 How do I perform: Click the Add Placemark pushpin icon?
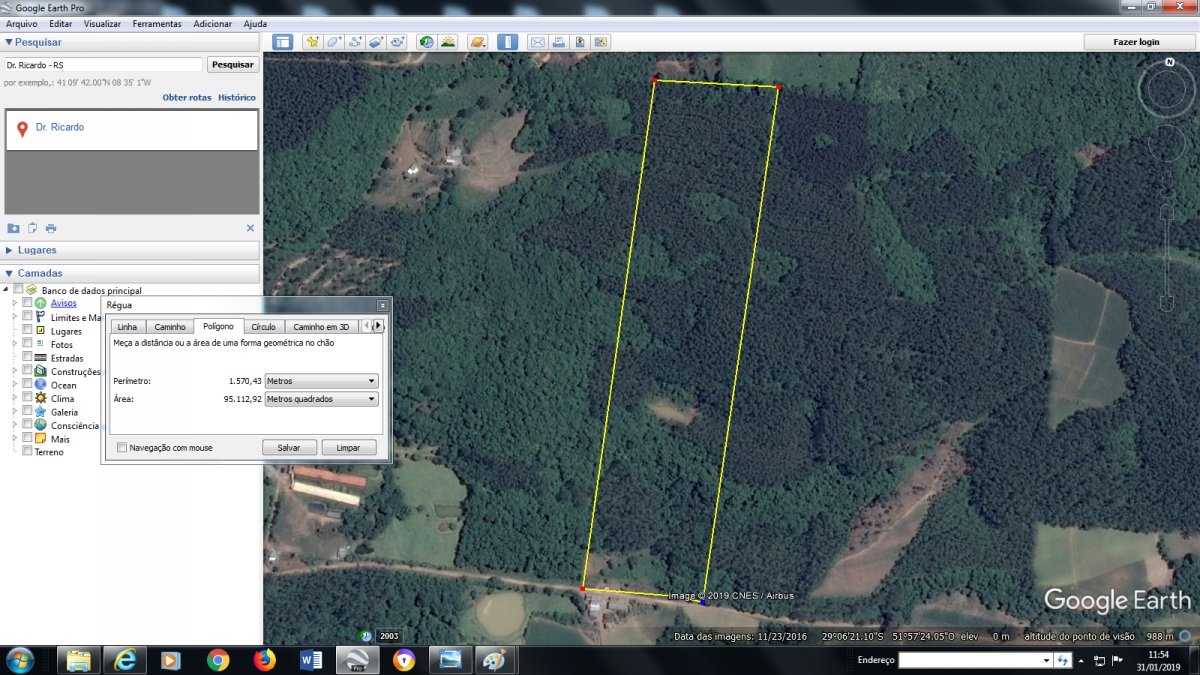tap(313, 42)
